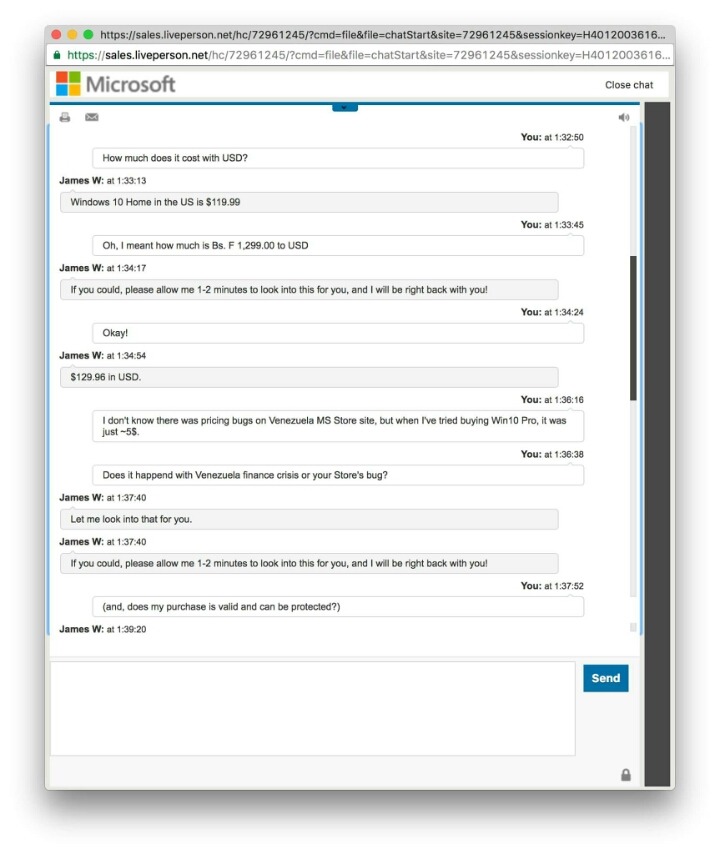The height and width of the screenshot is (854, 720).
Task: Click the liveperson URL in the address bar
Action: [369, 55]
